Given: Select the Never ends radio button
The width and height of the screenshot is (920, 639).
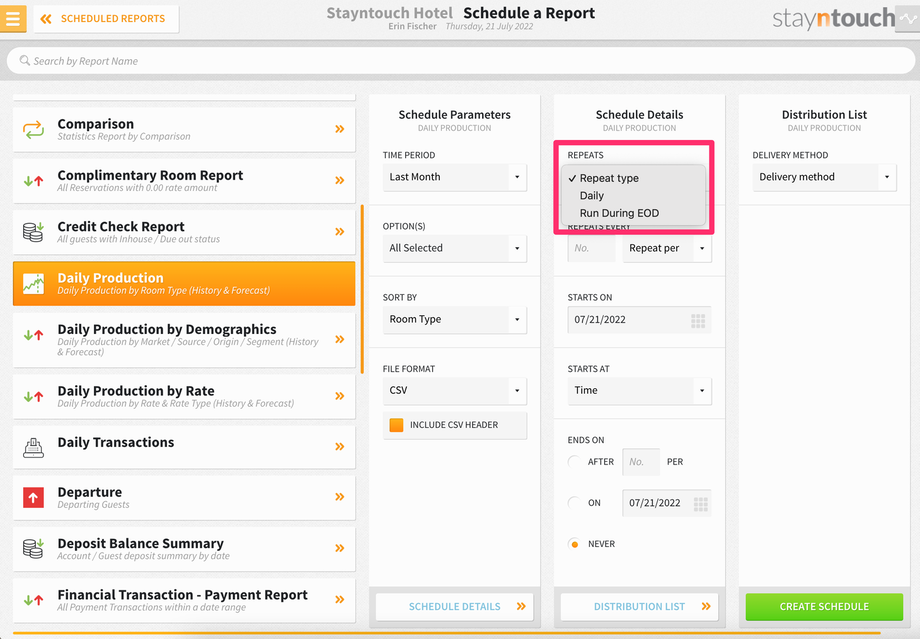Looking at the screenshot, I should (574, 544).
